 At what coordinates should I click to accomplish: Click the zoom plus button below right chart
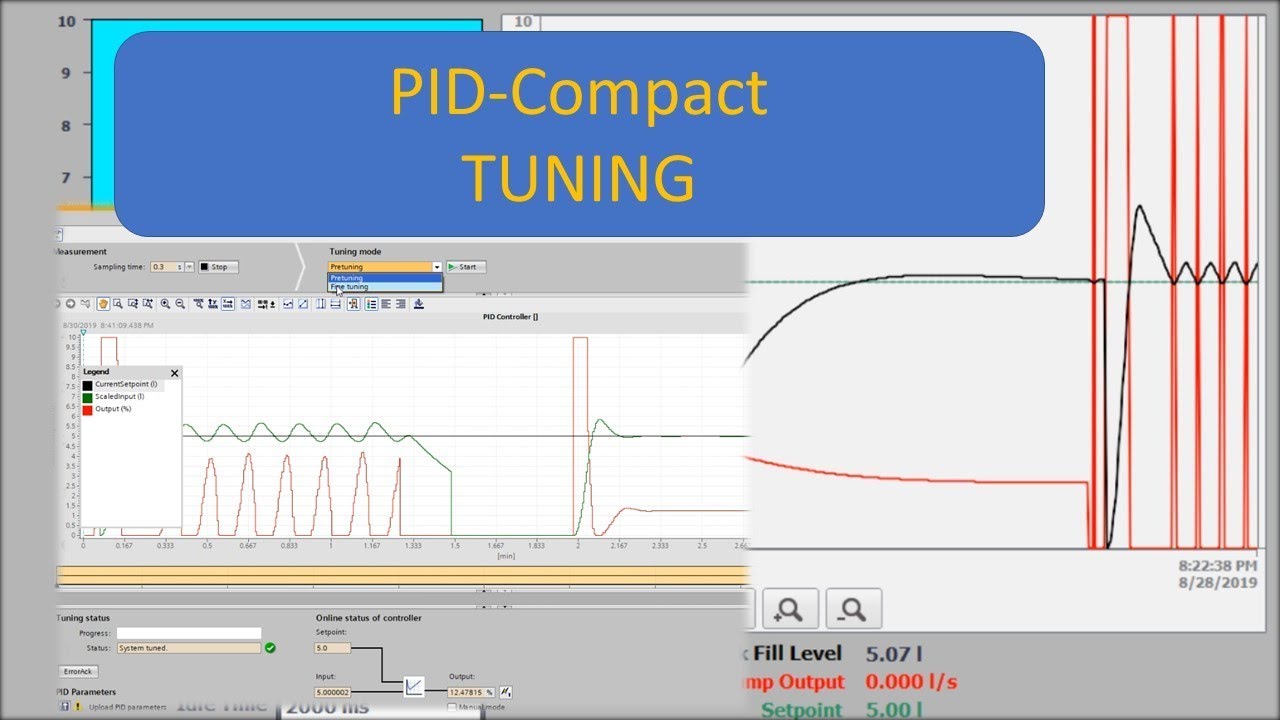tap(790, 608)
